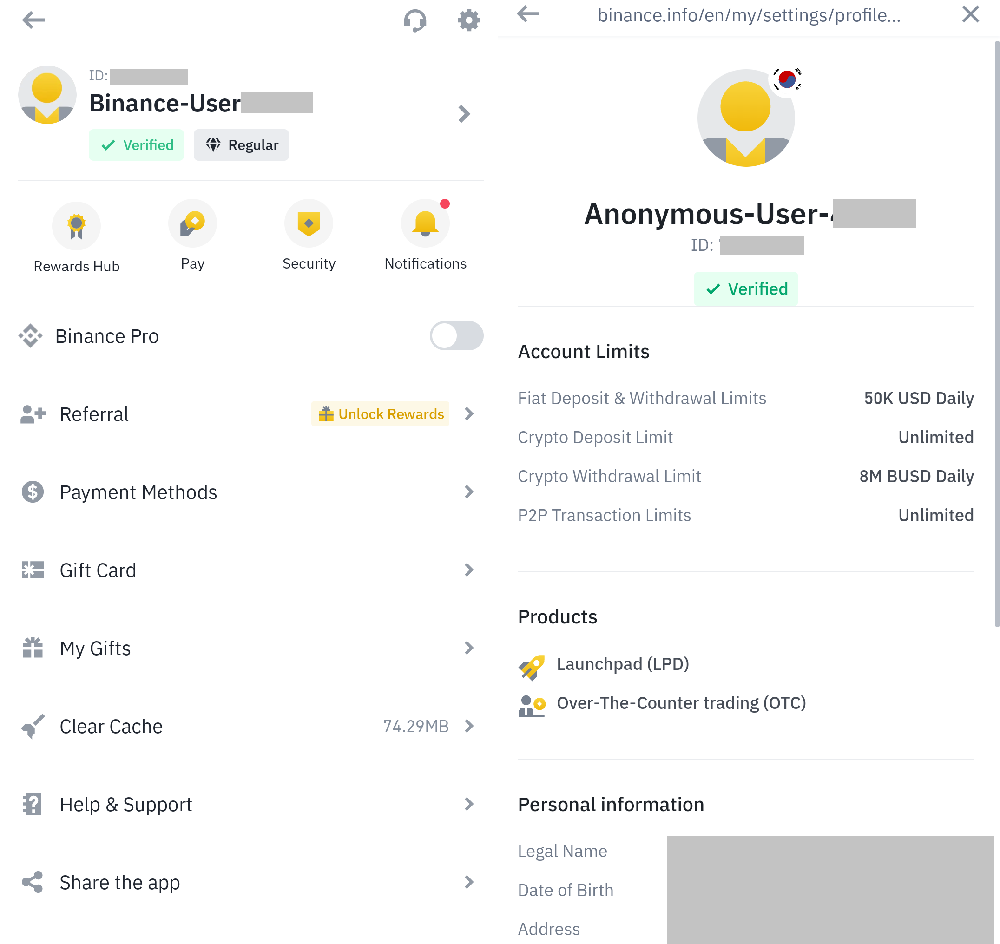1000x944 pixels.
Task: Open Notifications bell
Action: [x=425, y=237]
